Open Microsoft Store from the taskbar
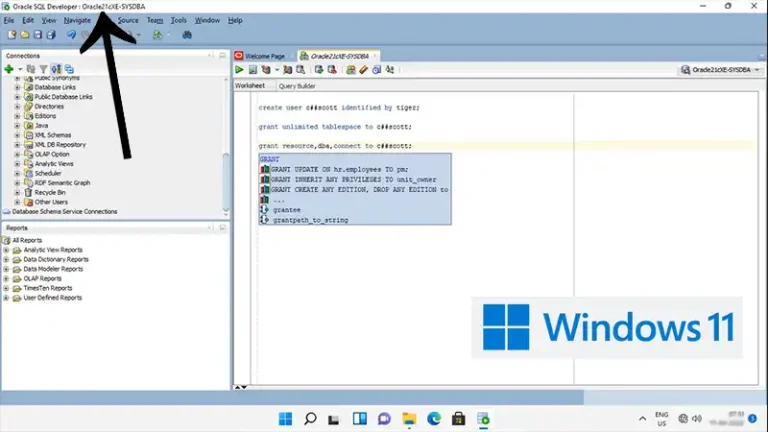Image resolution: width=768 pixels, height=432 pixels. 458,419
